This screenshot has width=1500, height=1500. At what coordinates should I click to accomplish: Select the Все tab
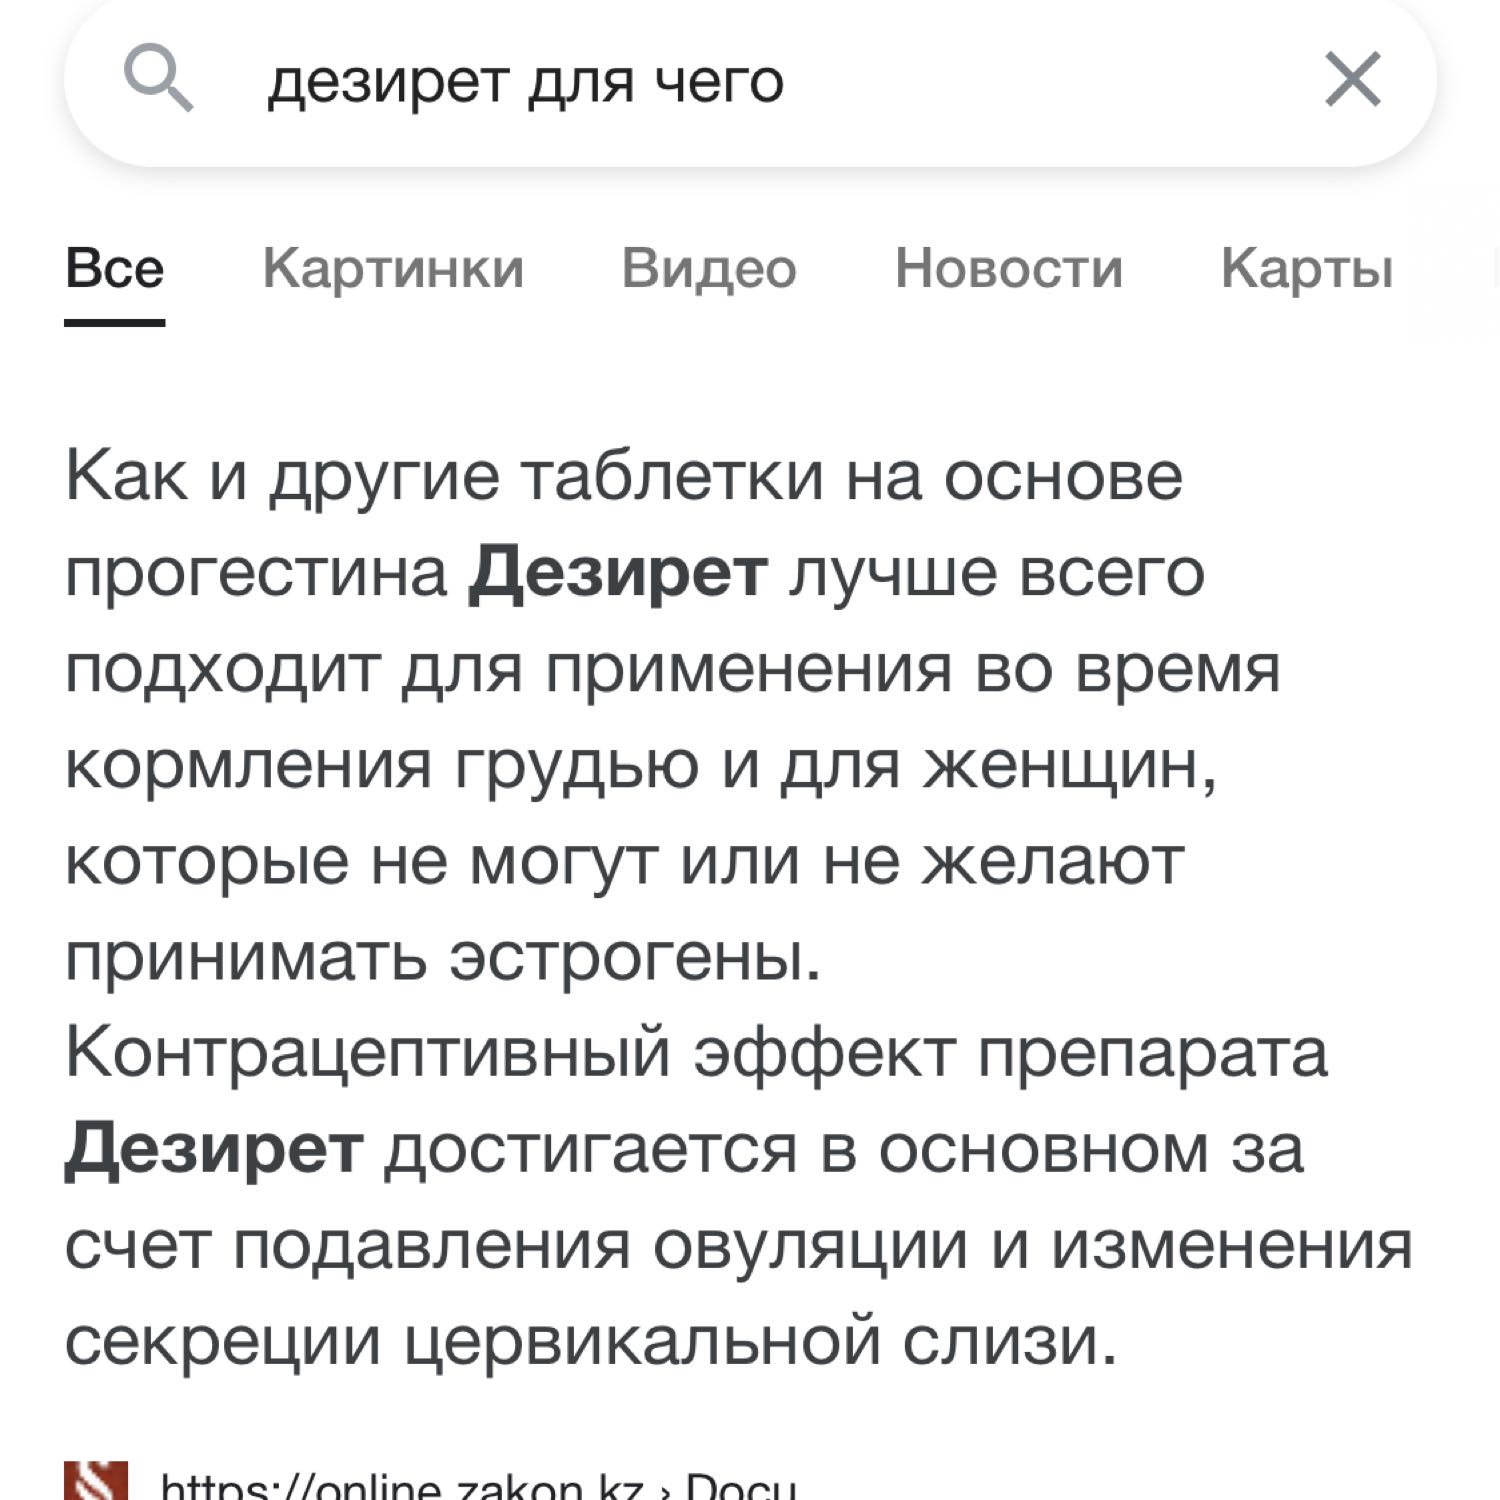(114, 268)
